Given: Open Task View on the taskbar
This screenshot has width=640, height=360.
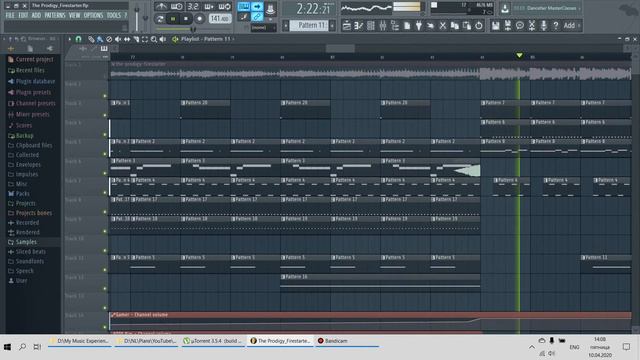Looking at the screenshot, I should [37, 347].
